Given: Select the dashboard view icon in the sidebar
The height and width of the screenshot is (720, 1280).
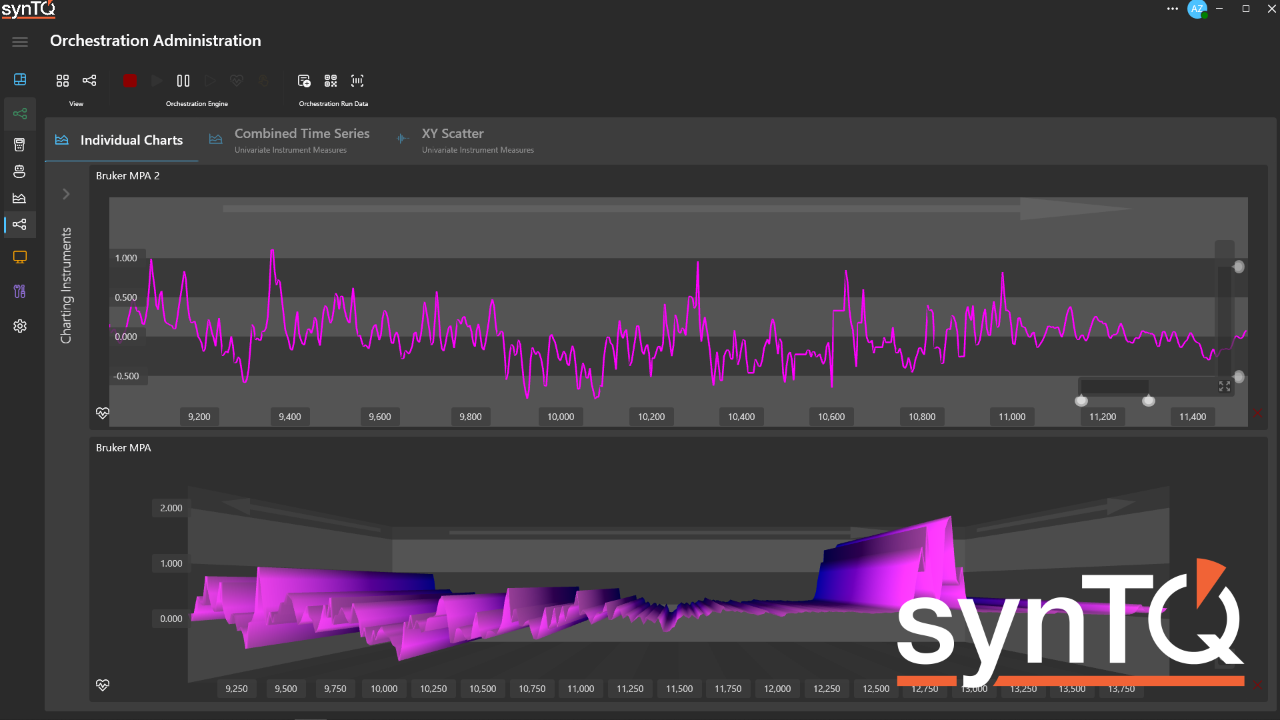Looking at the screenshot, I should tap(19, 78).
